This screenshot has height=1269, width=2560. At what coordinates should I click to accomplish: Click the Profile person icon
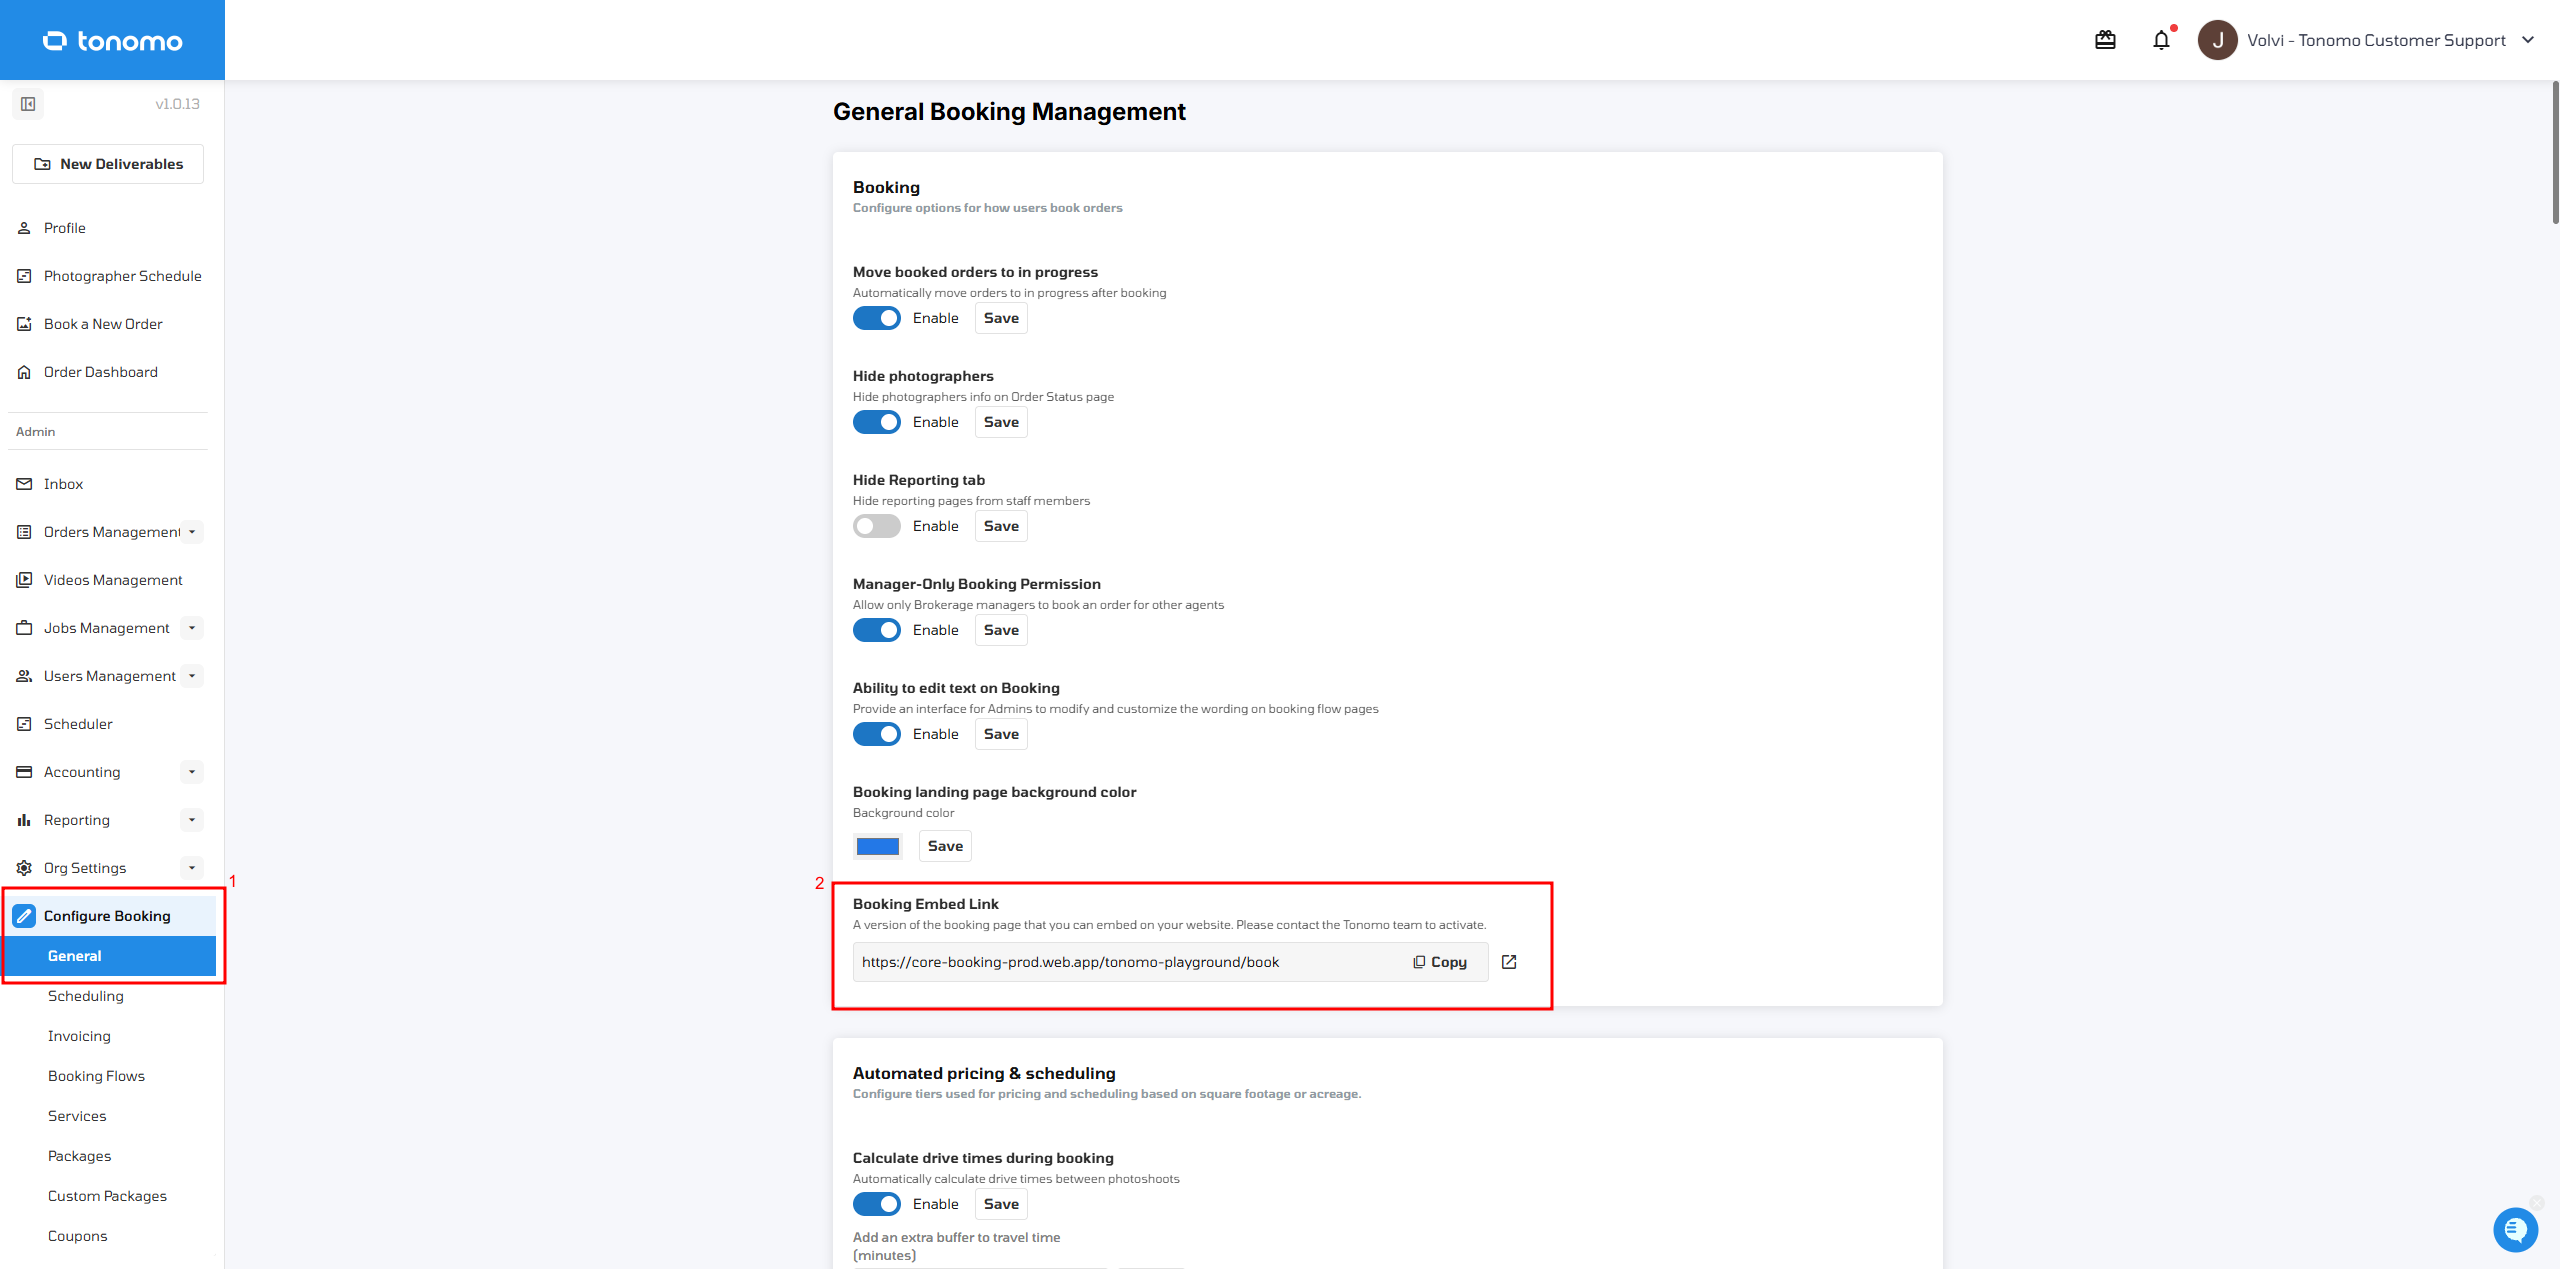pyautogui.click(x=24, y=228)
